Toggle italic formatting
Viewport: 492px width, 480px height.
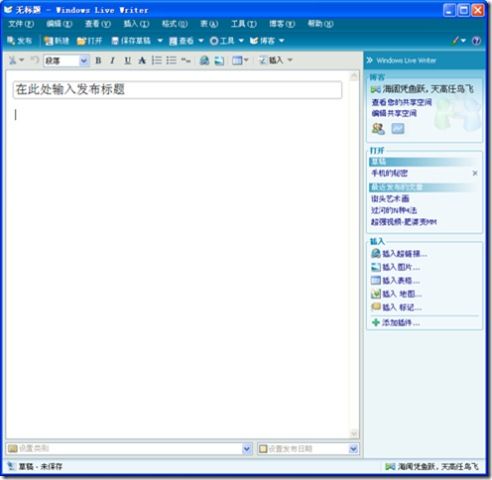click(113, 60)
